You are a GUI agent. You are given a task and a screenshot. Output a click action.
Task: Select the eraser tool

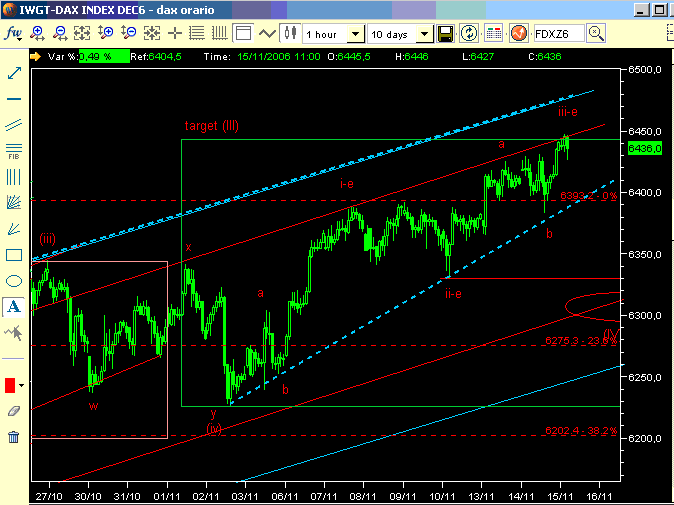tap(14, 411)
